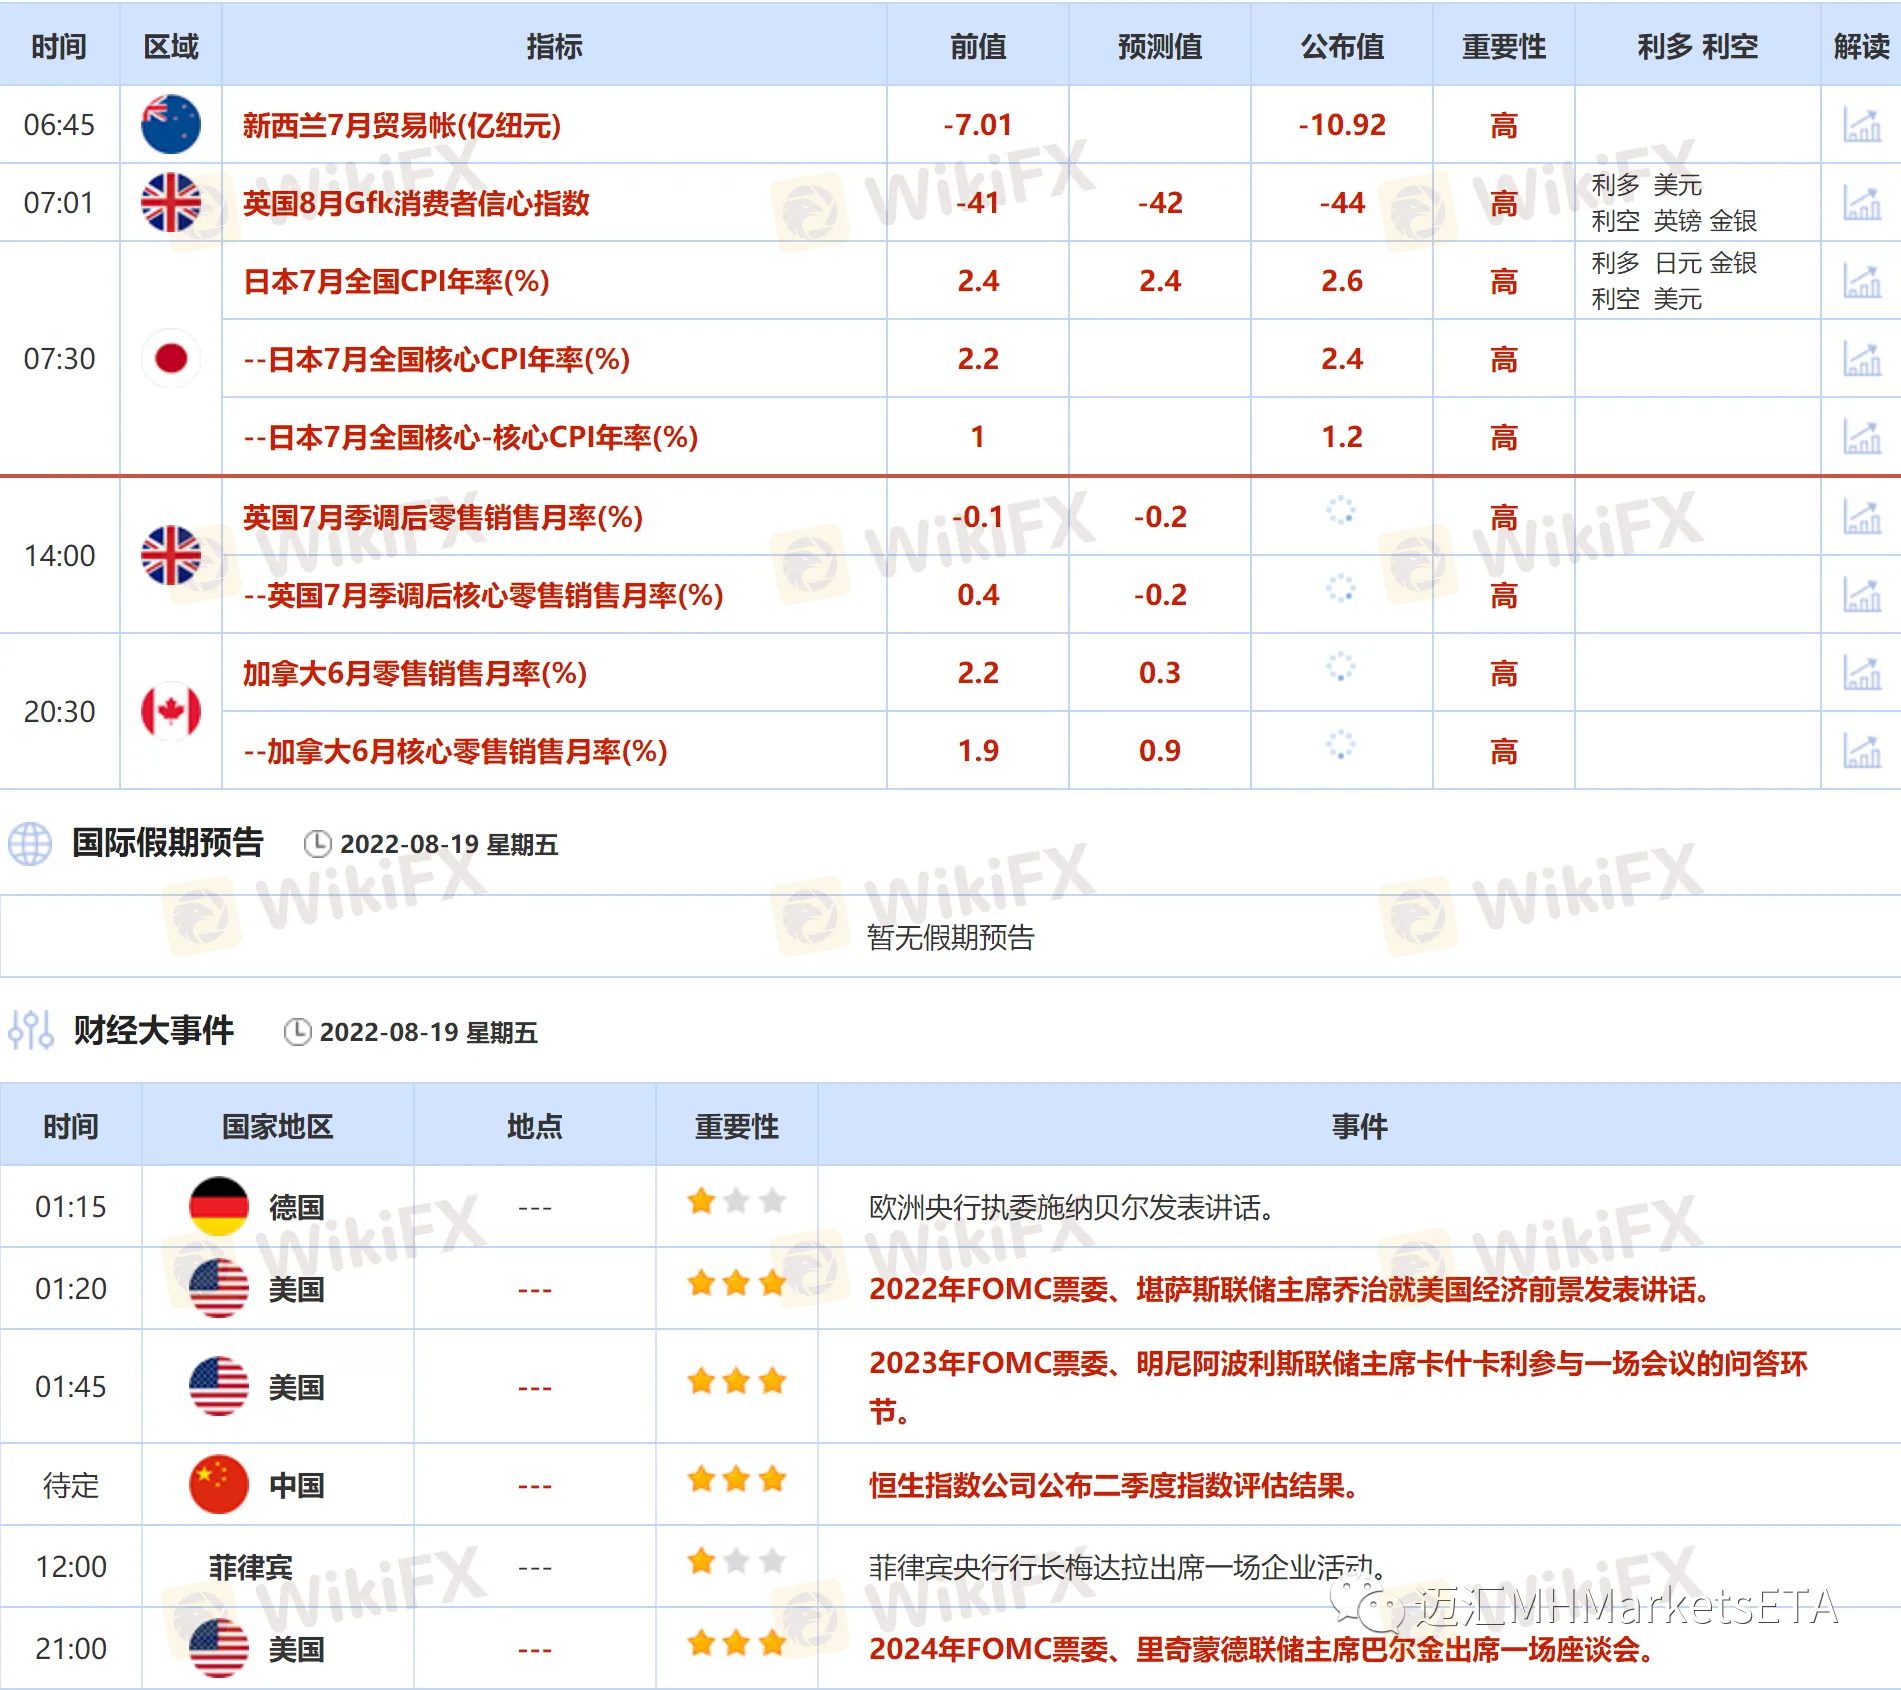
Task: Click the Canada flag at 20:30
Action: pos(171,711)
